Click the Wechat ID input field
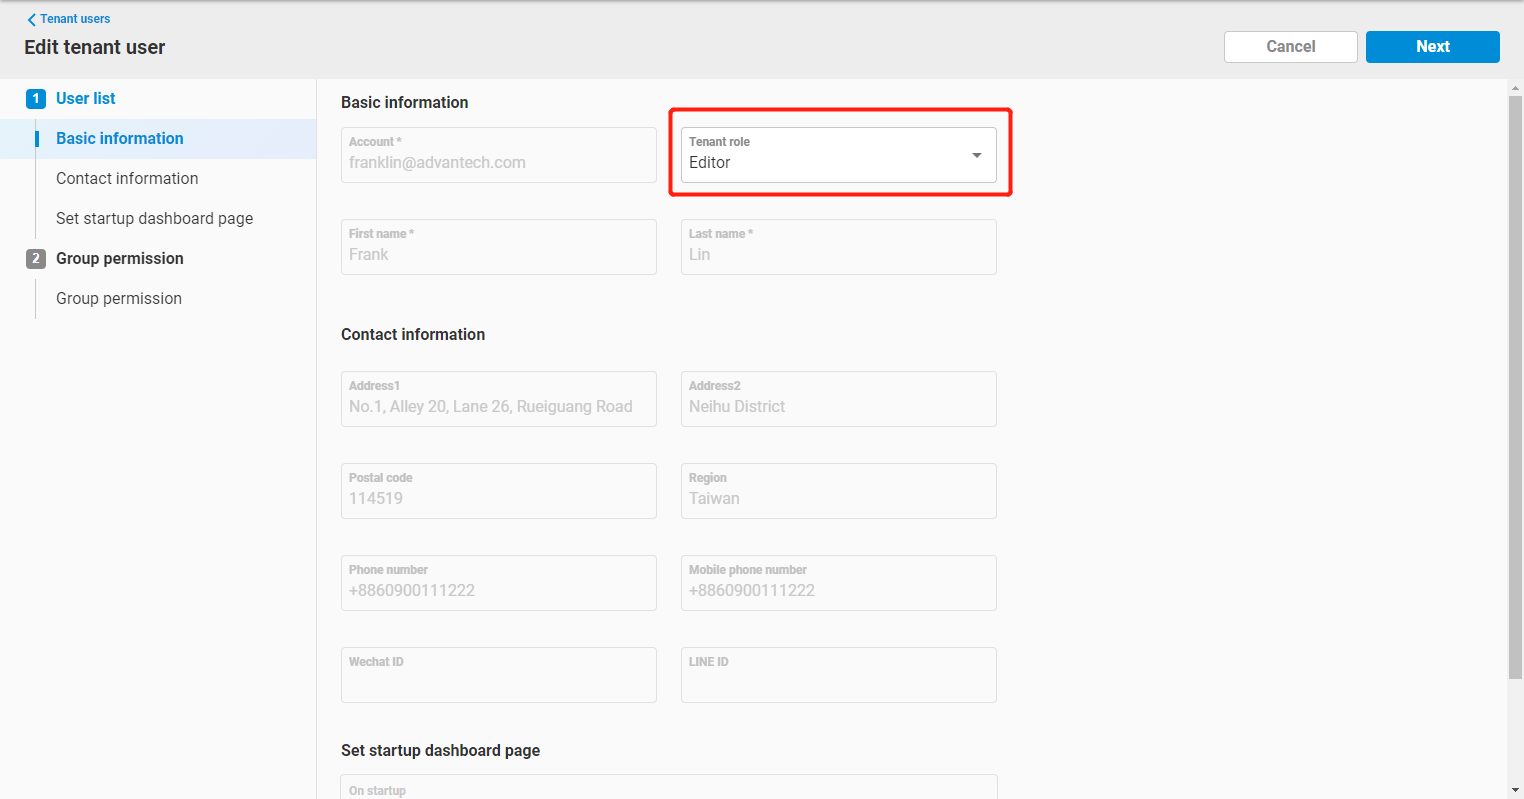This screenshot has height=799, width=1524. coord(498,675)
